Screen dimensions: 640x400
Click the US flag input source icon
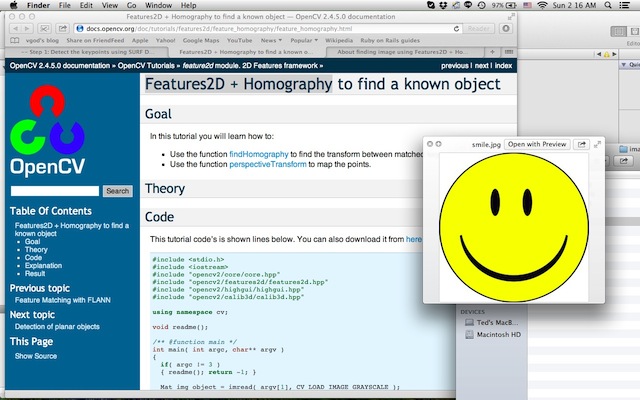[527, 5]
